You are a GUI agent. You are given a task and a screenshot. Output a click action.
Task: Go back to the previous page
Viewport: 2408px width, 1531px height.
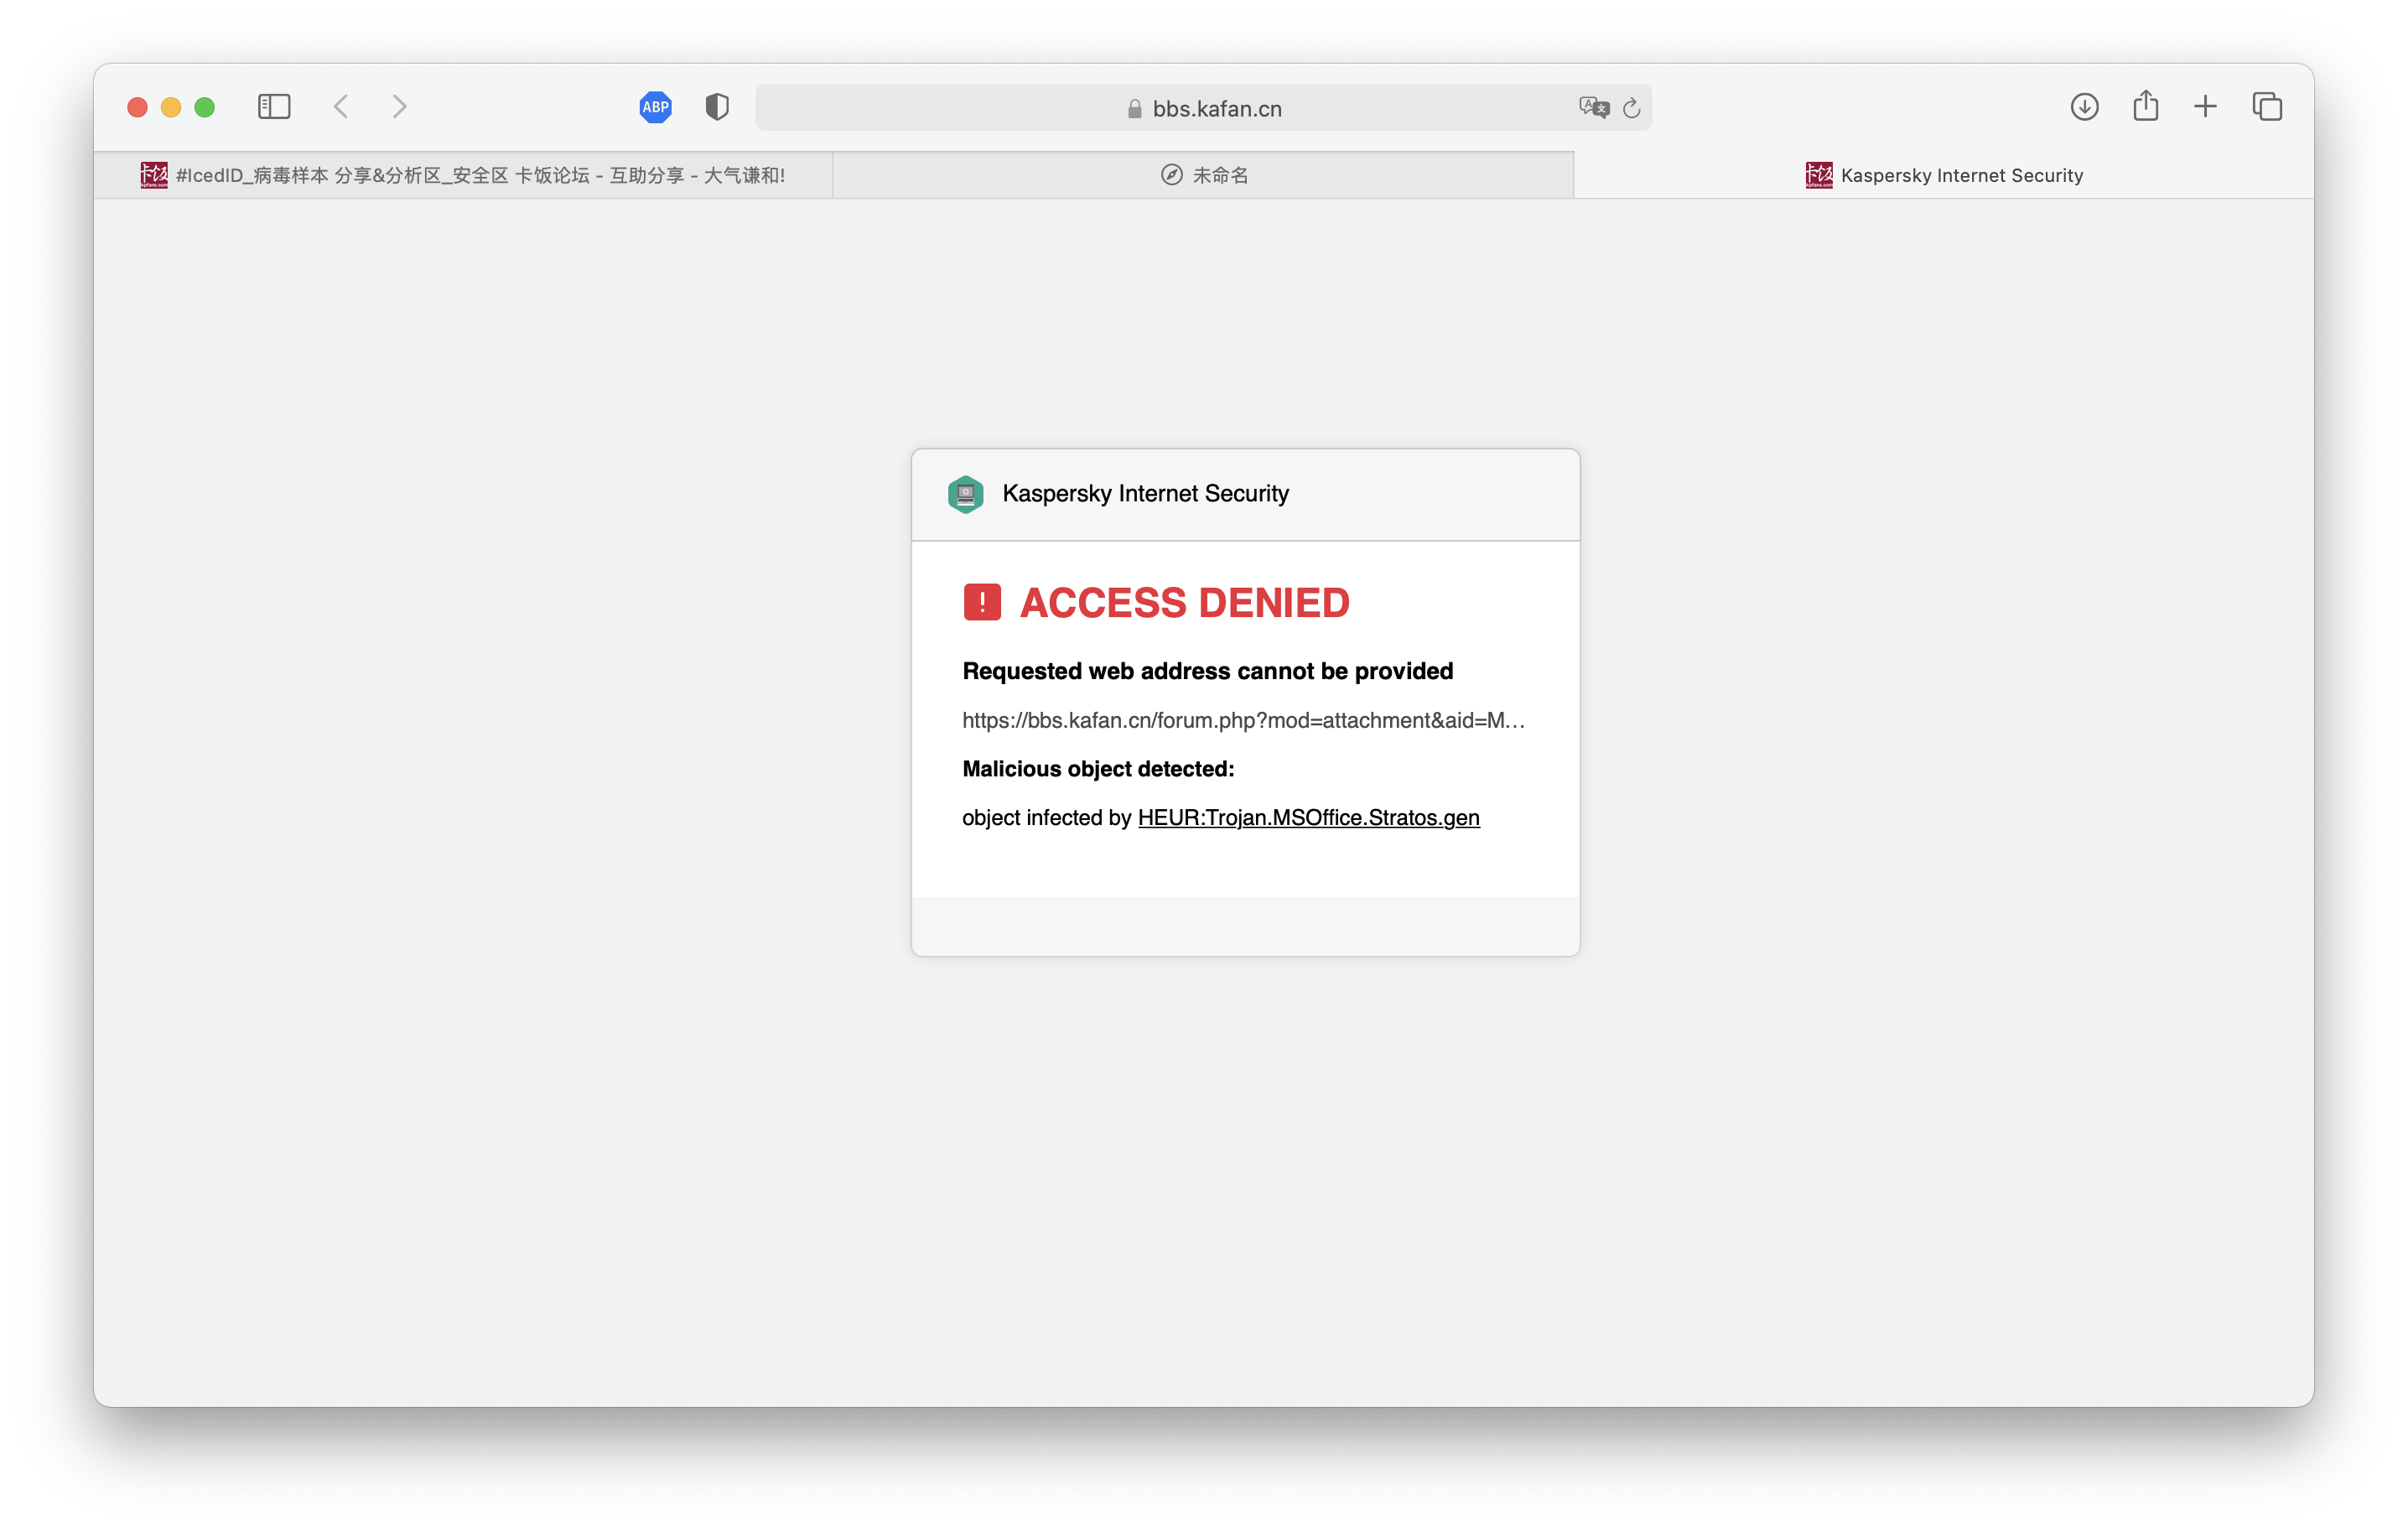pyautogui.click(x=341, y=107)
